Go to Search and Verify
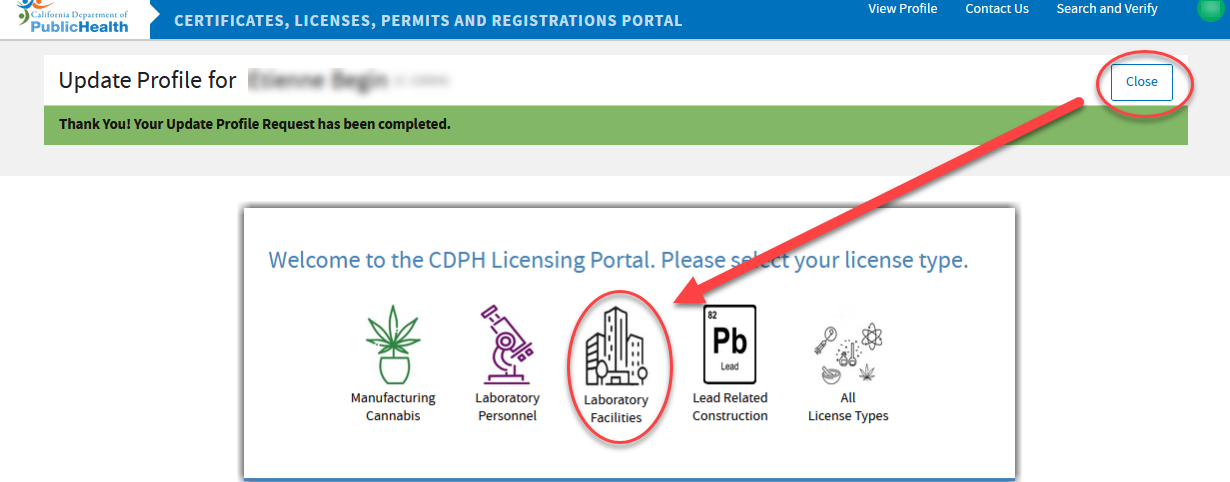This screenshot has width=1230, height=482. 1107,9
